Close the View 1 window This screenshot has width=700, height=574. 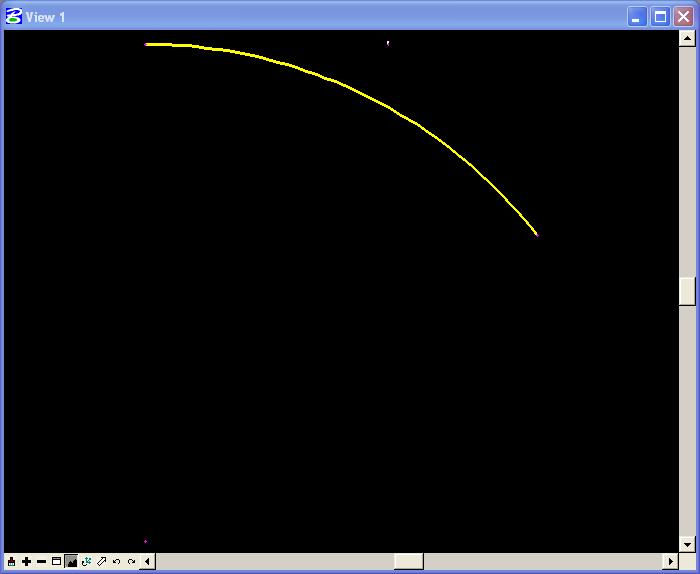point(683,17)
